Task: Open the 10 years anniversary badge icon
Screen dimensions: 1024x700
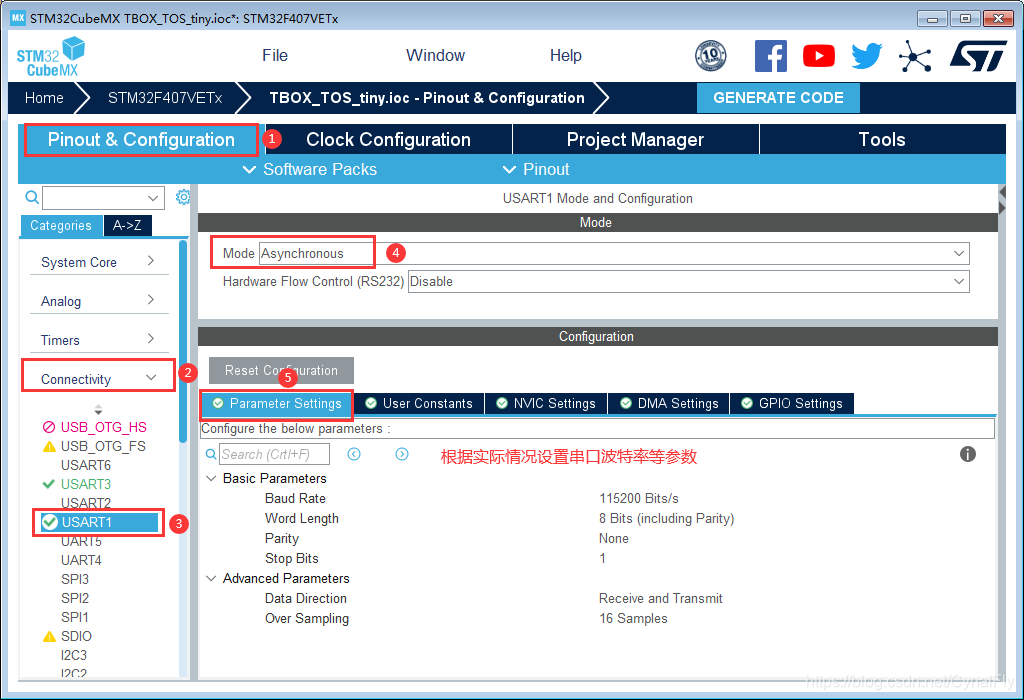Action: 711,56
